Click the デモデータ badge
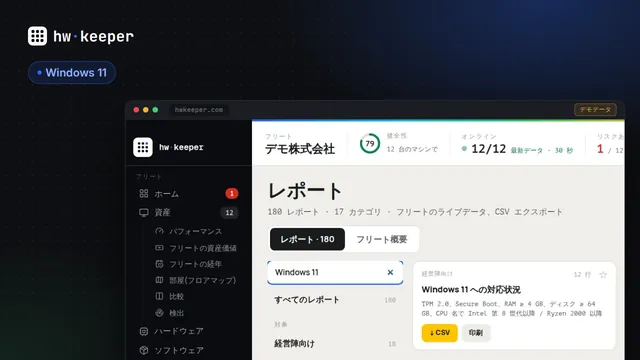This screenshot has width=640, height=360. click(x=596, y=109)
